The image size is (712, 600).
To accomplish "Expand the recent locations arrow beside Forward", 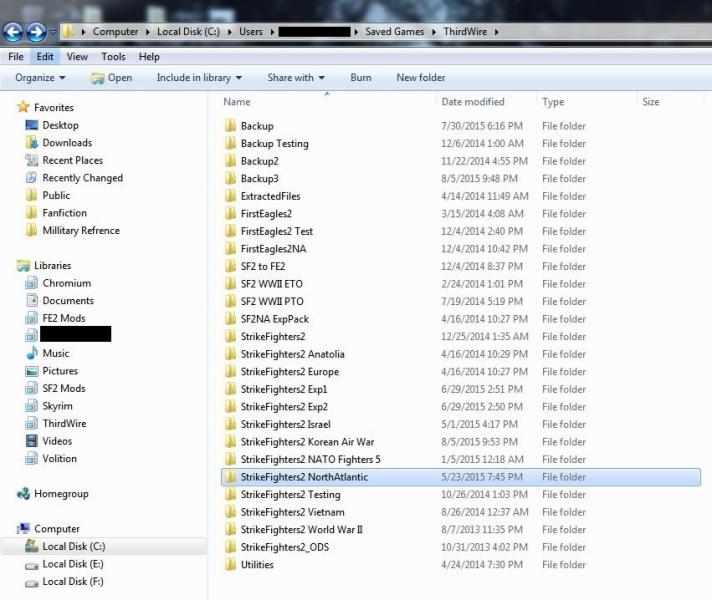I will pyautogui.click(x=53, y=32).
